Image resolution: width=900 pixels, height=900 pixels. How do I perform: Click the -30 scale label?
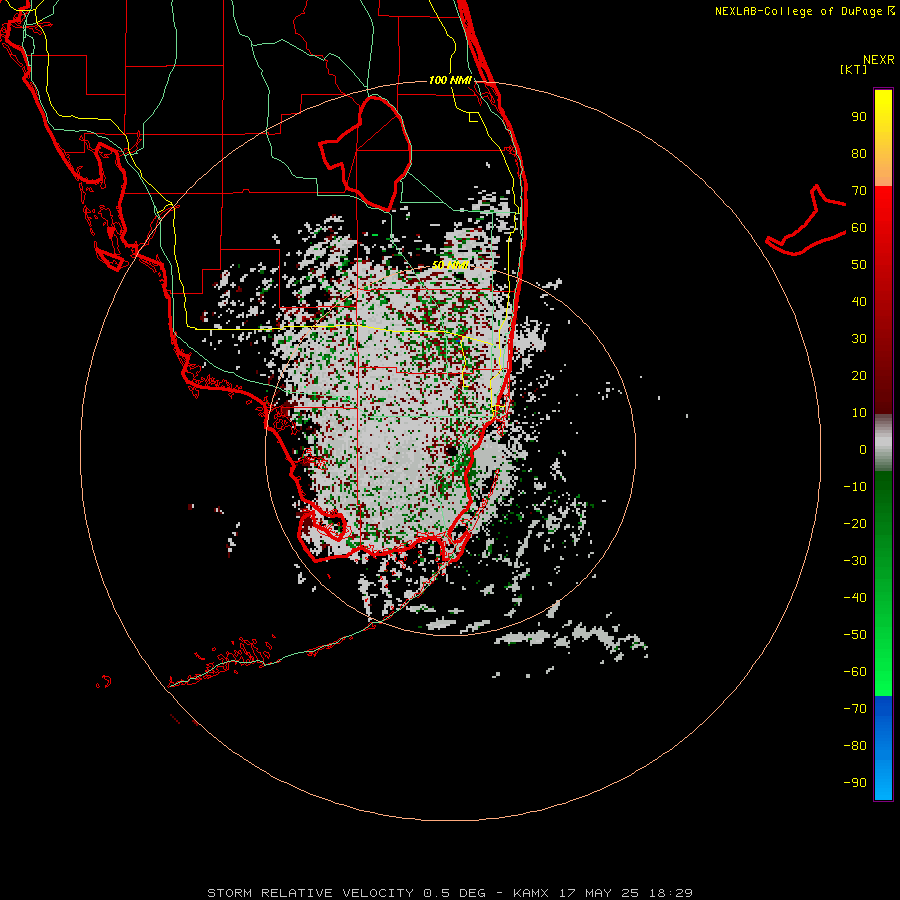tap(855, 561)
